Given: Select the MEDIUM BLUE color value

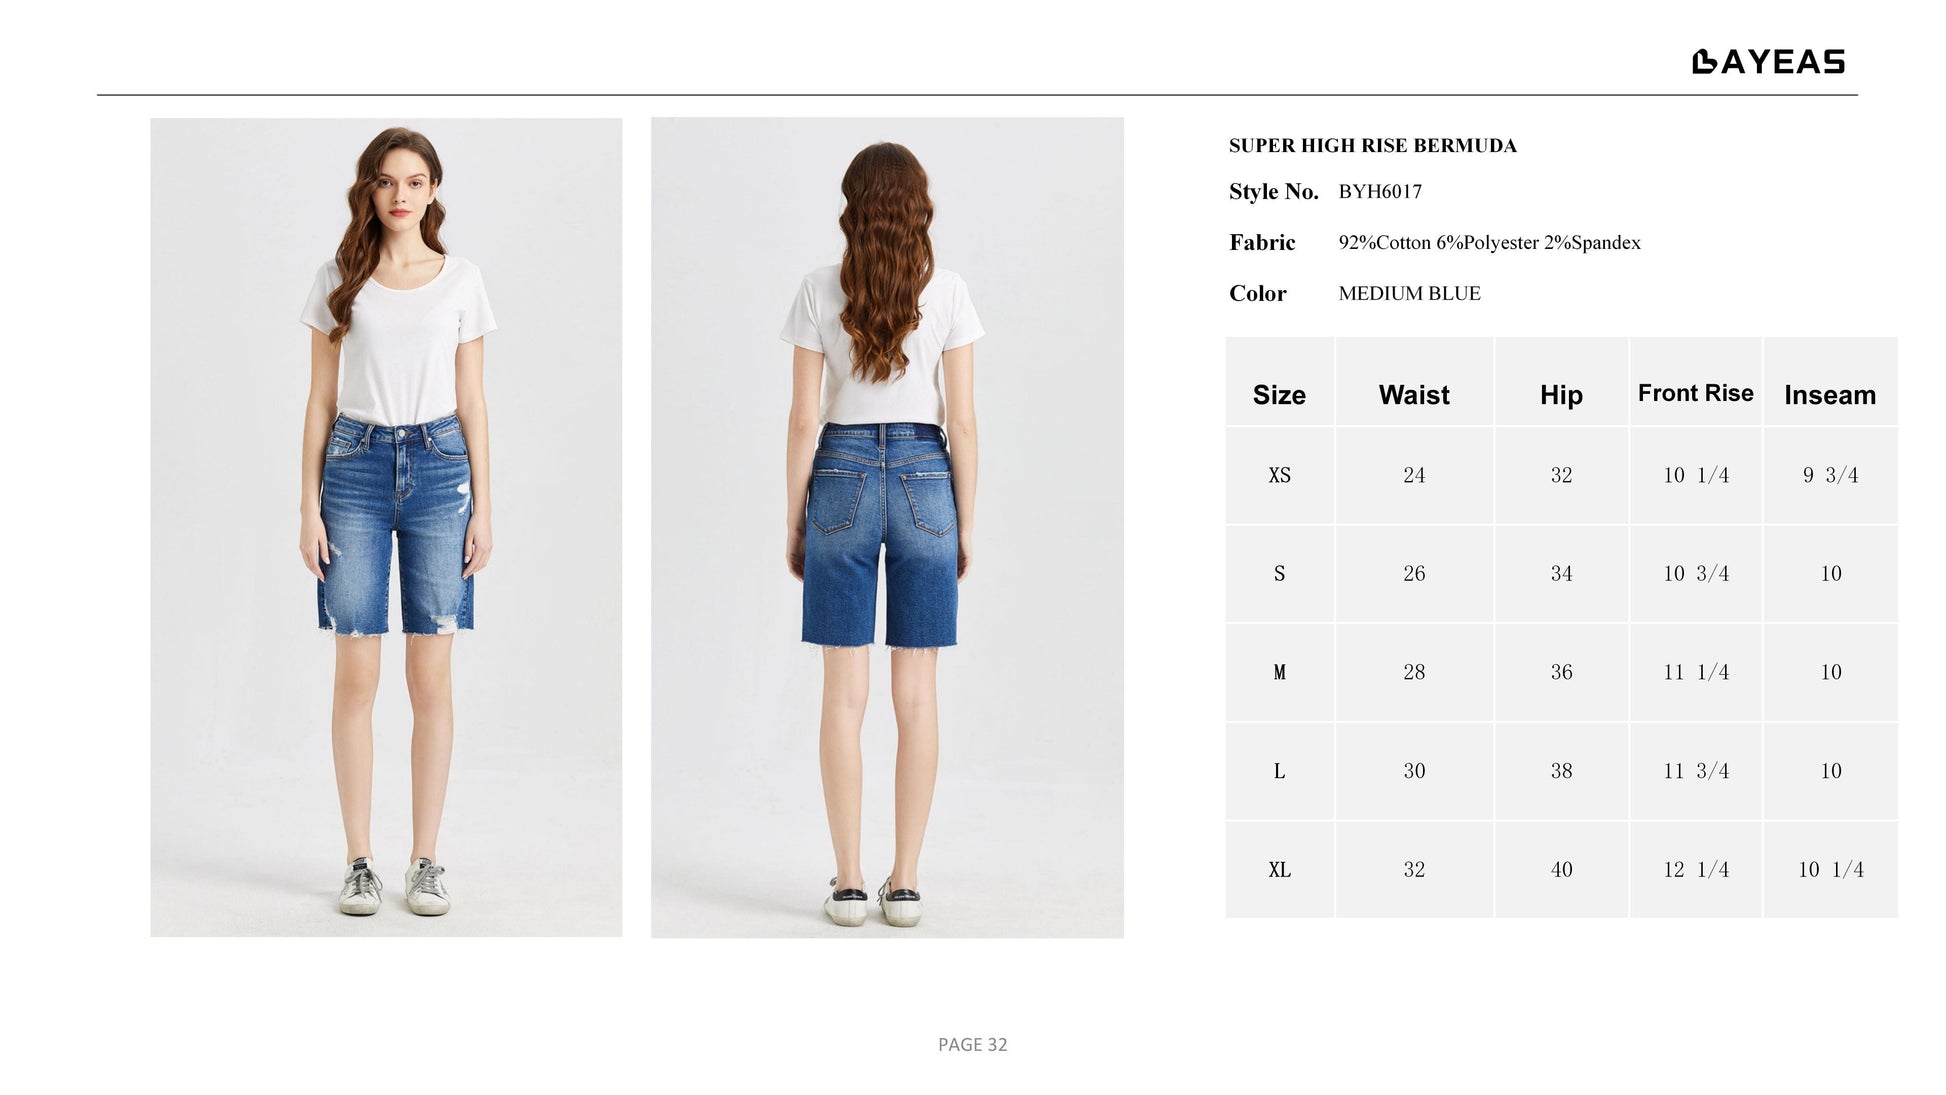Looking at the screenshot, I should click(x=1409, y=293).
